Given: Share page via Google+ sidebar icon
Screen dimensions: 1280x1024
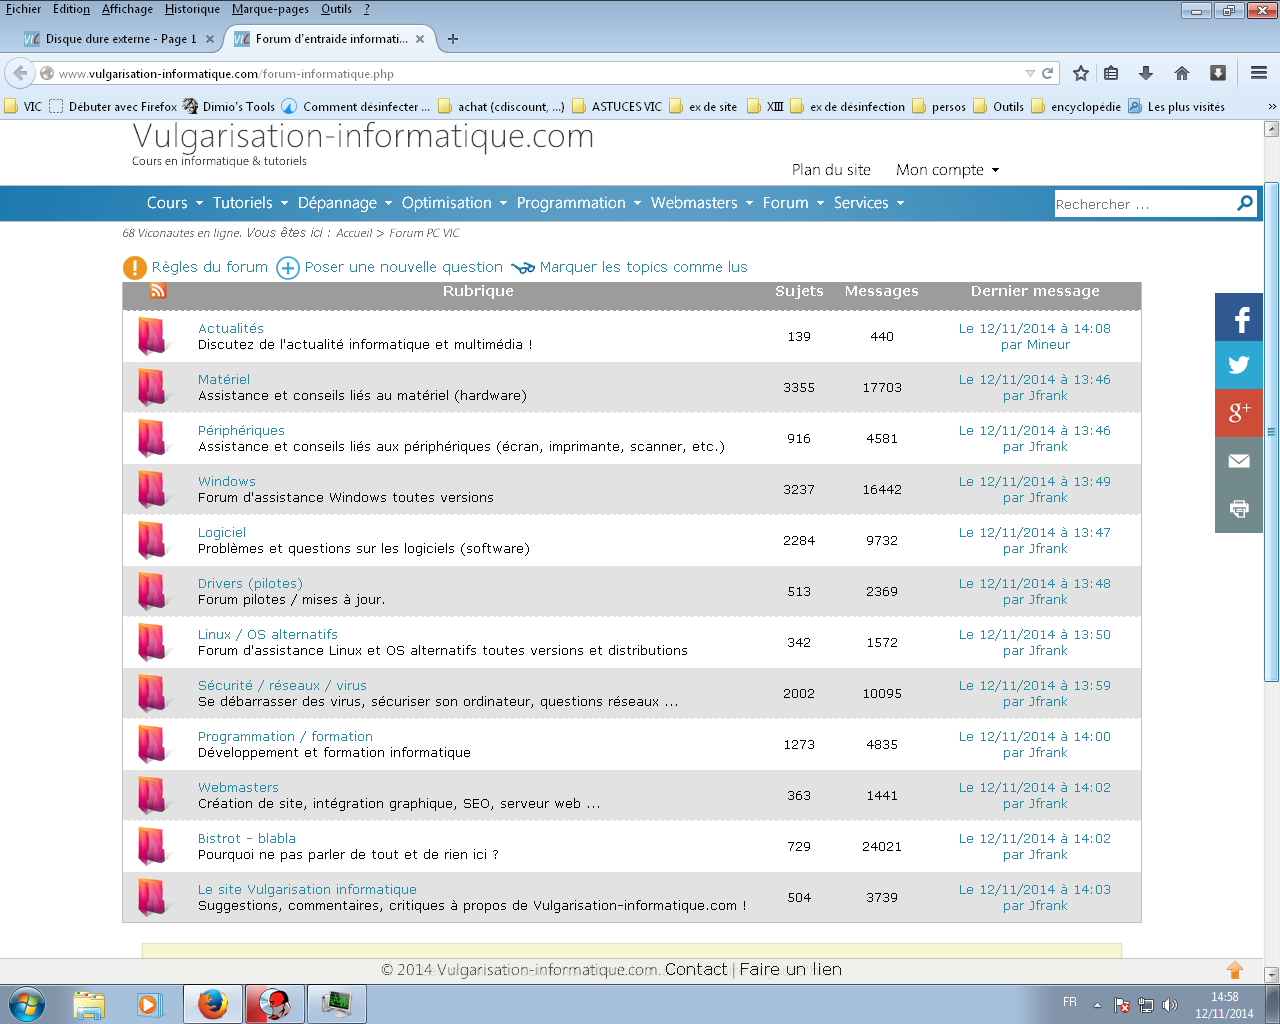Looking at the screenshot, I should (x=1239, y=413).
